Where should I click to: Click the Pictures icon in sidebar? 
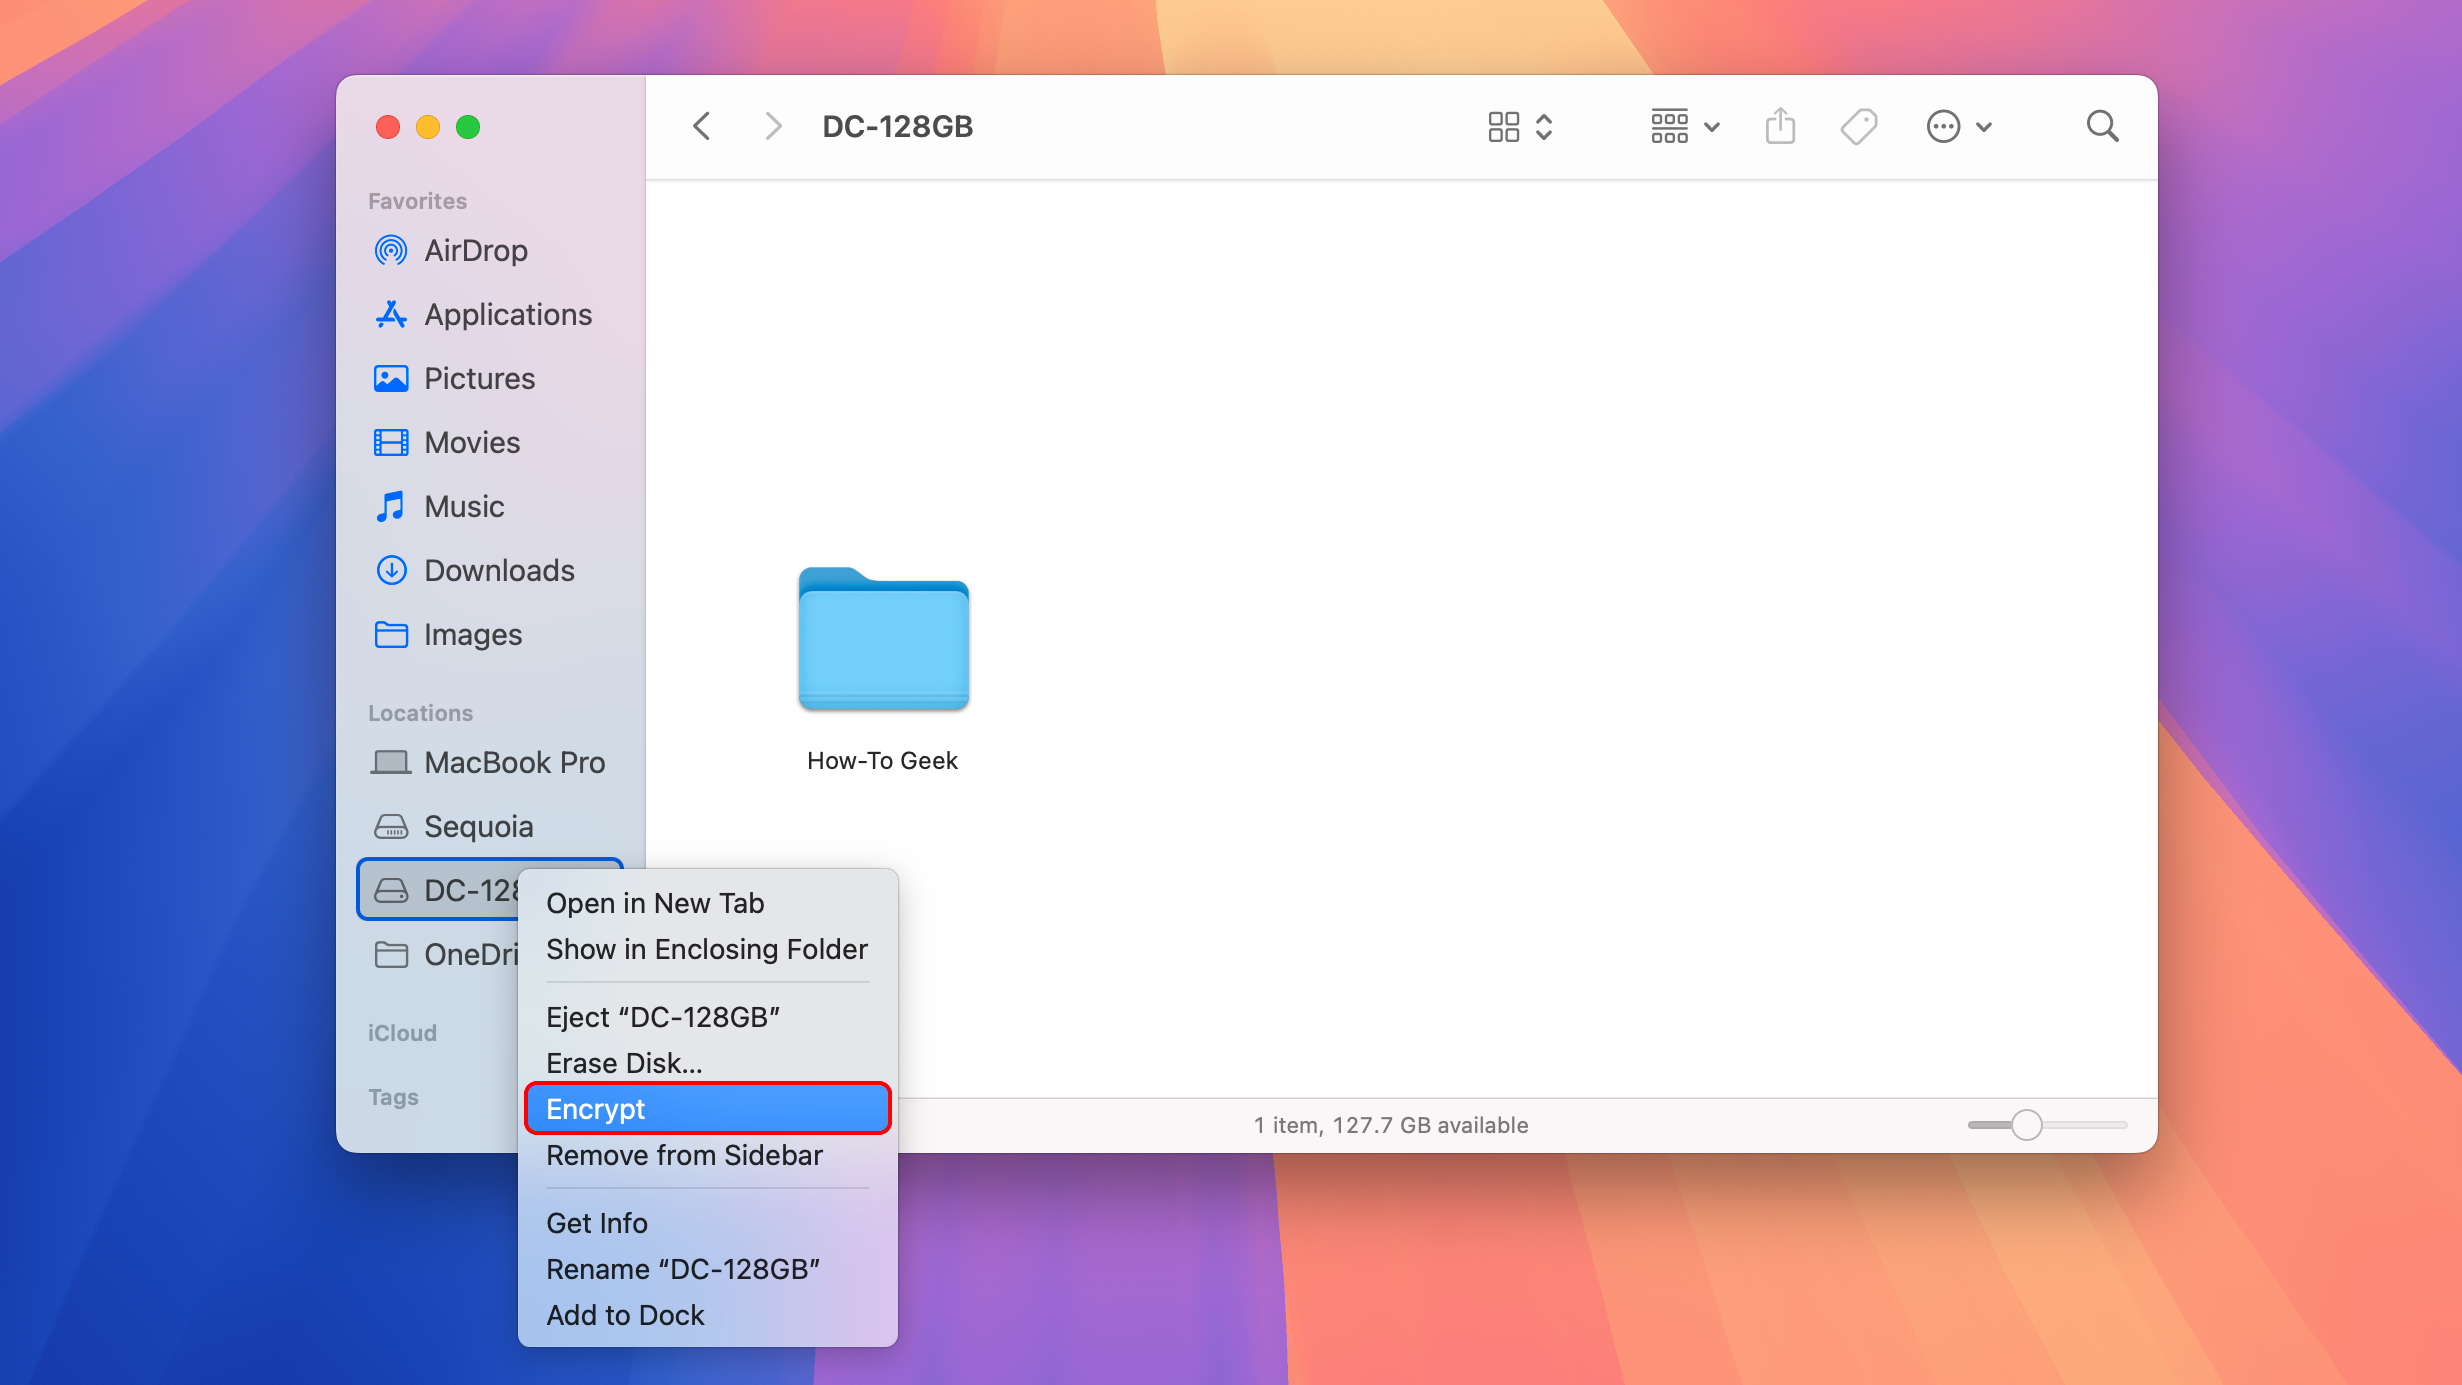pos(392,377)
